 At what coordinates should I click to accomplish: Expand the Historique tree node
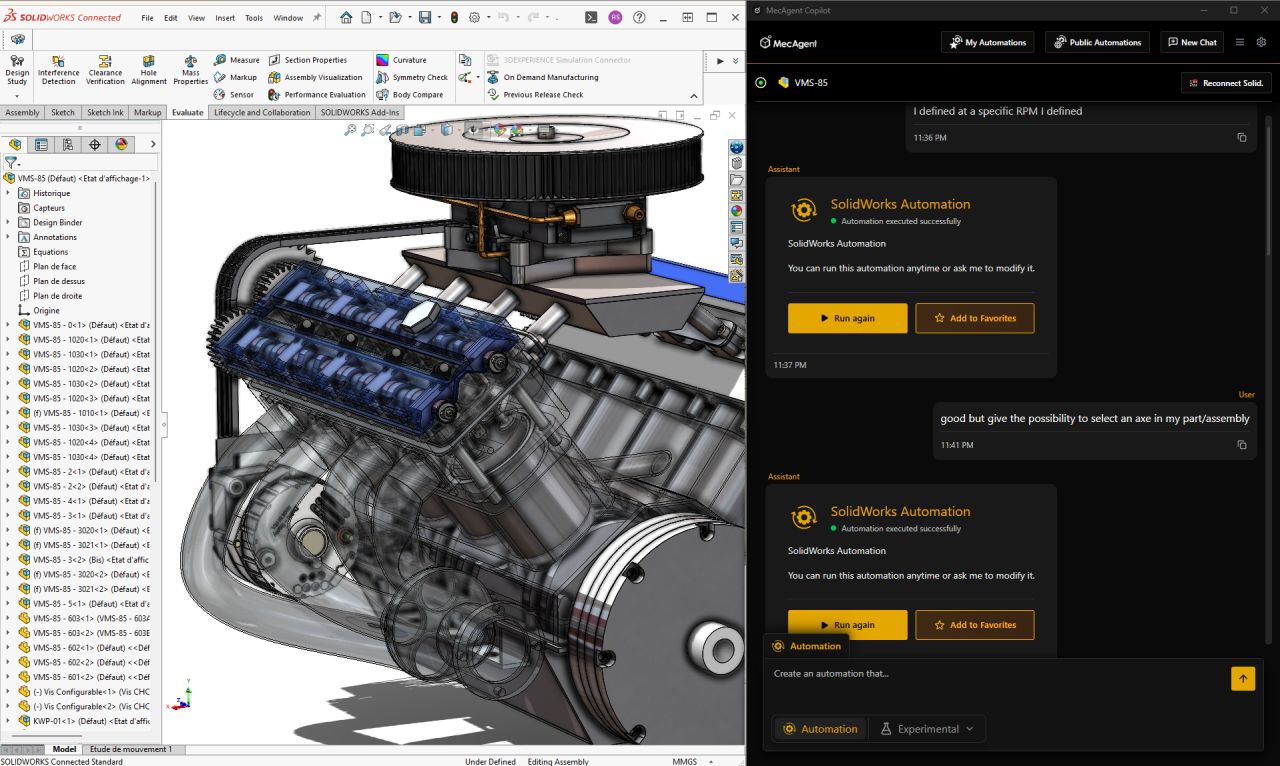pyautogui.click(x=8, y=193)
